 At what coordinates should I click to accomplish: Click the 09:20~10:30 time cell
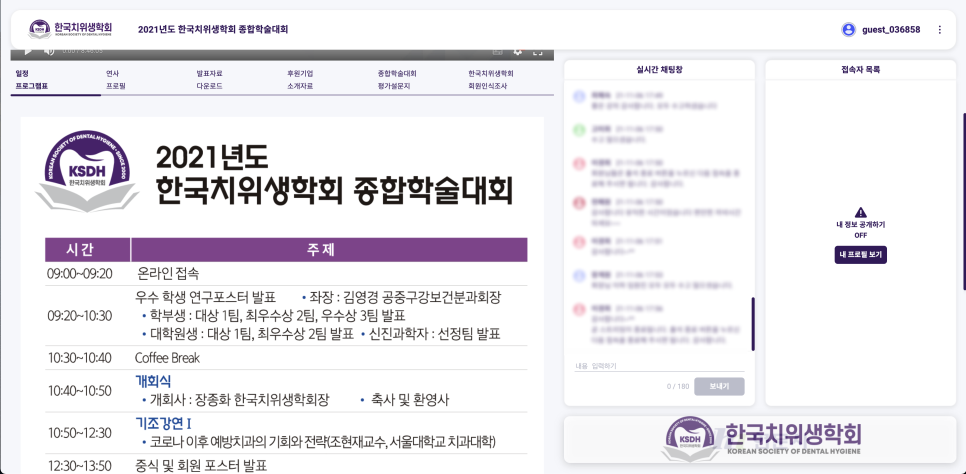coord(79,316)
